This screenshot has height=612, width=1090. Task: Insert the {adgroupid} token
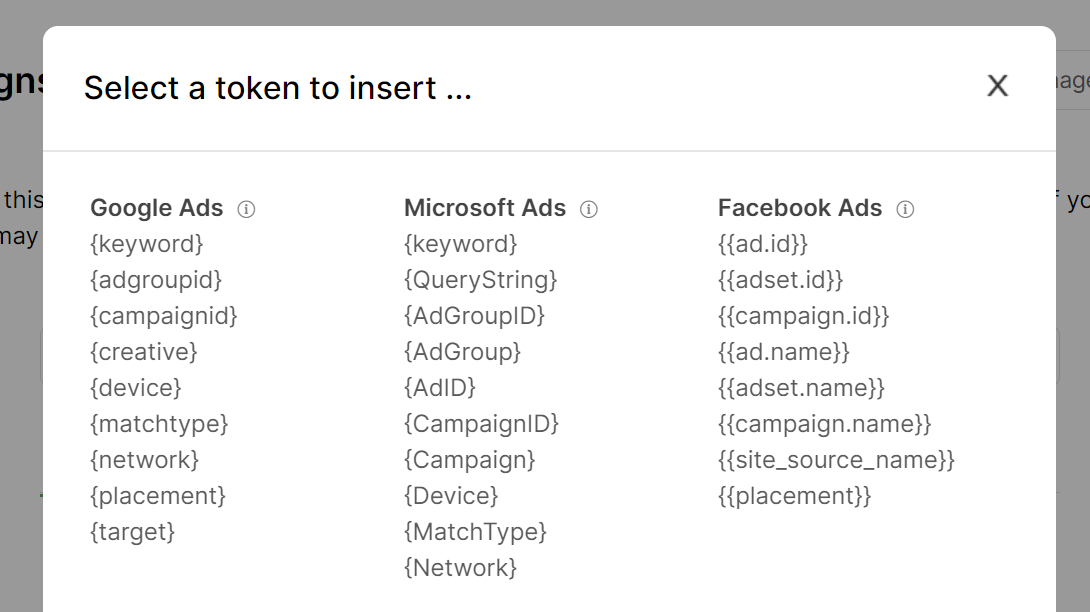156,280
